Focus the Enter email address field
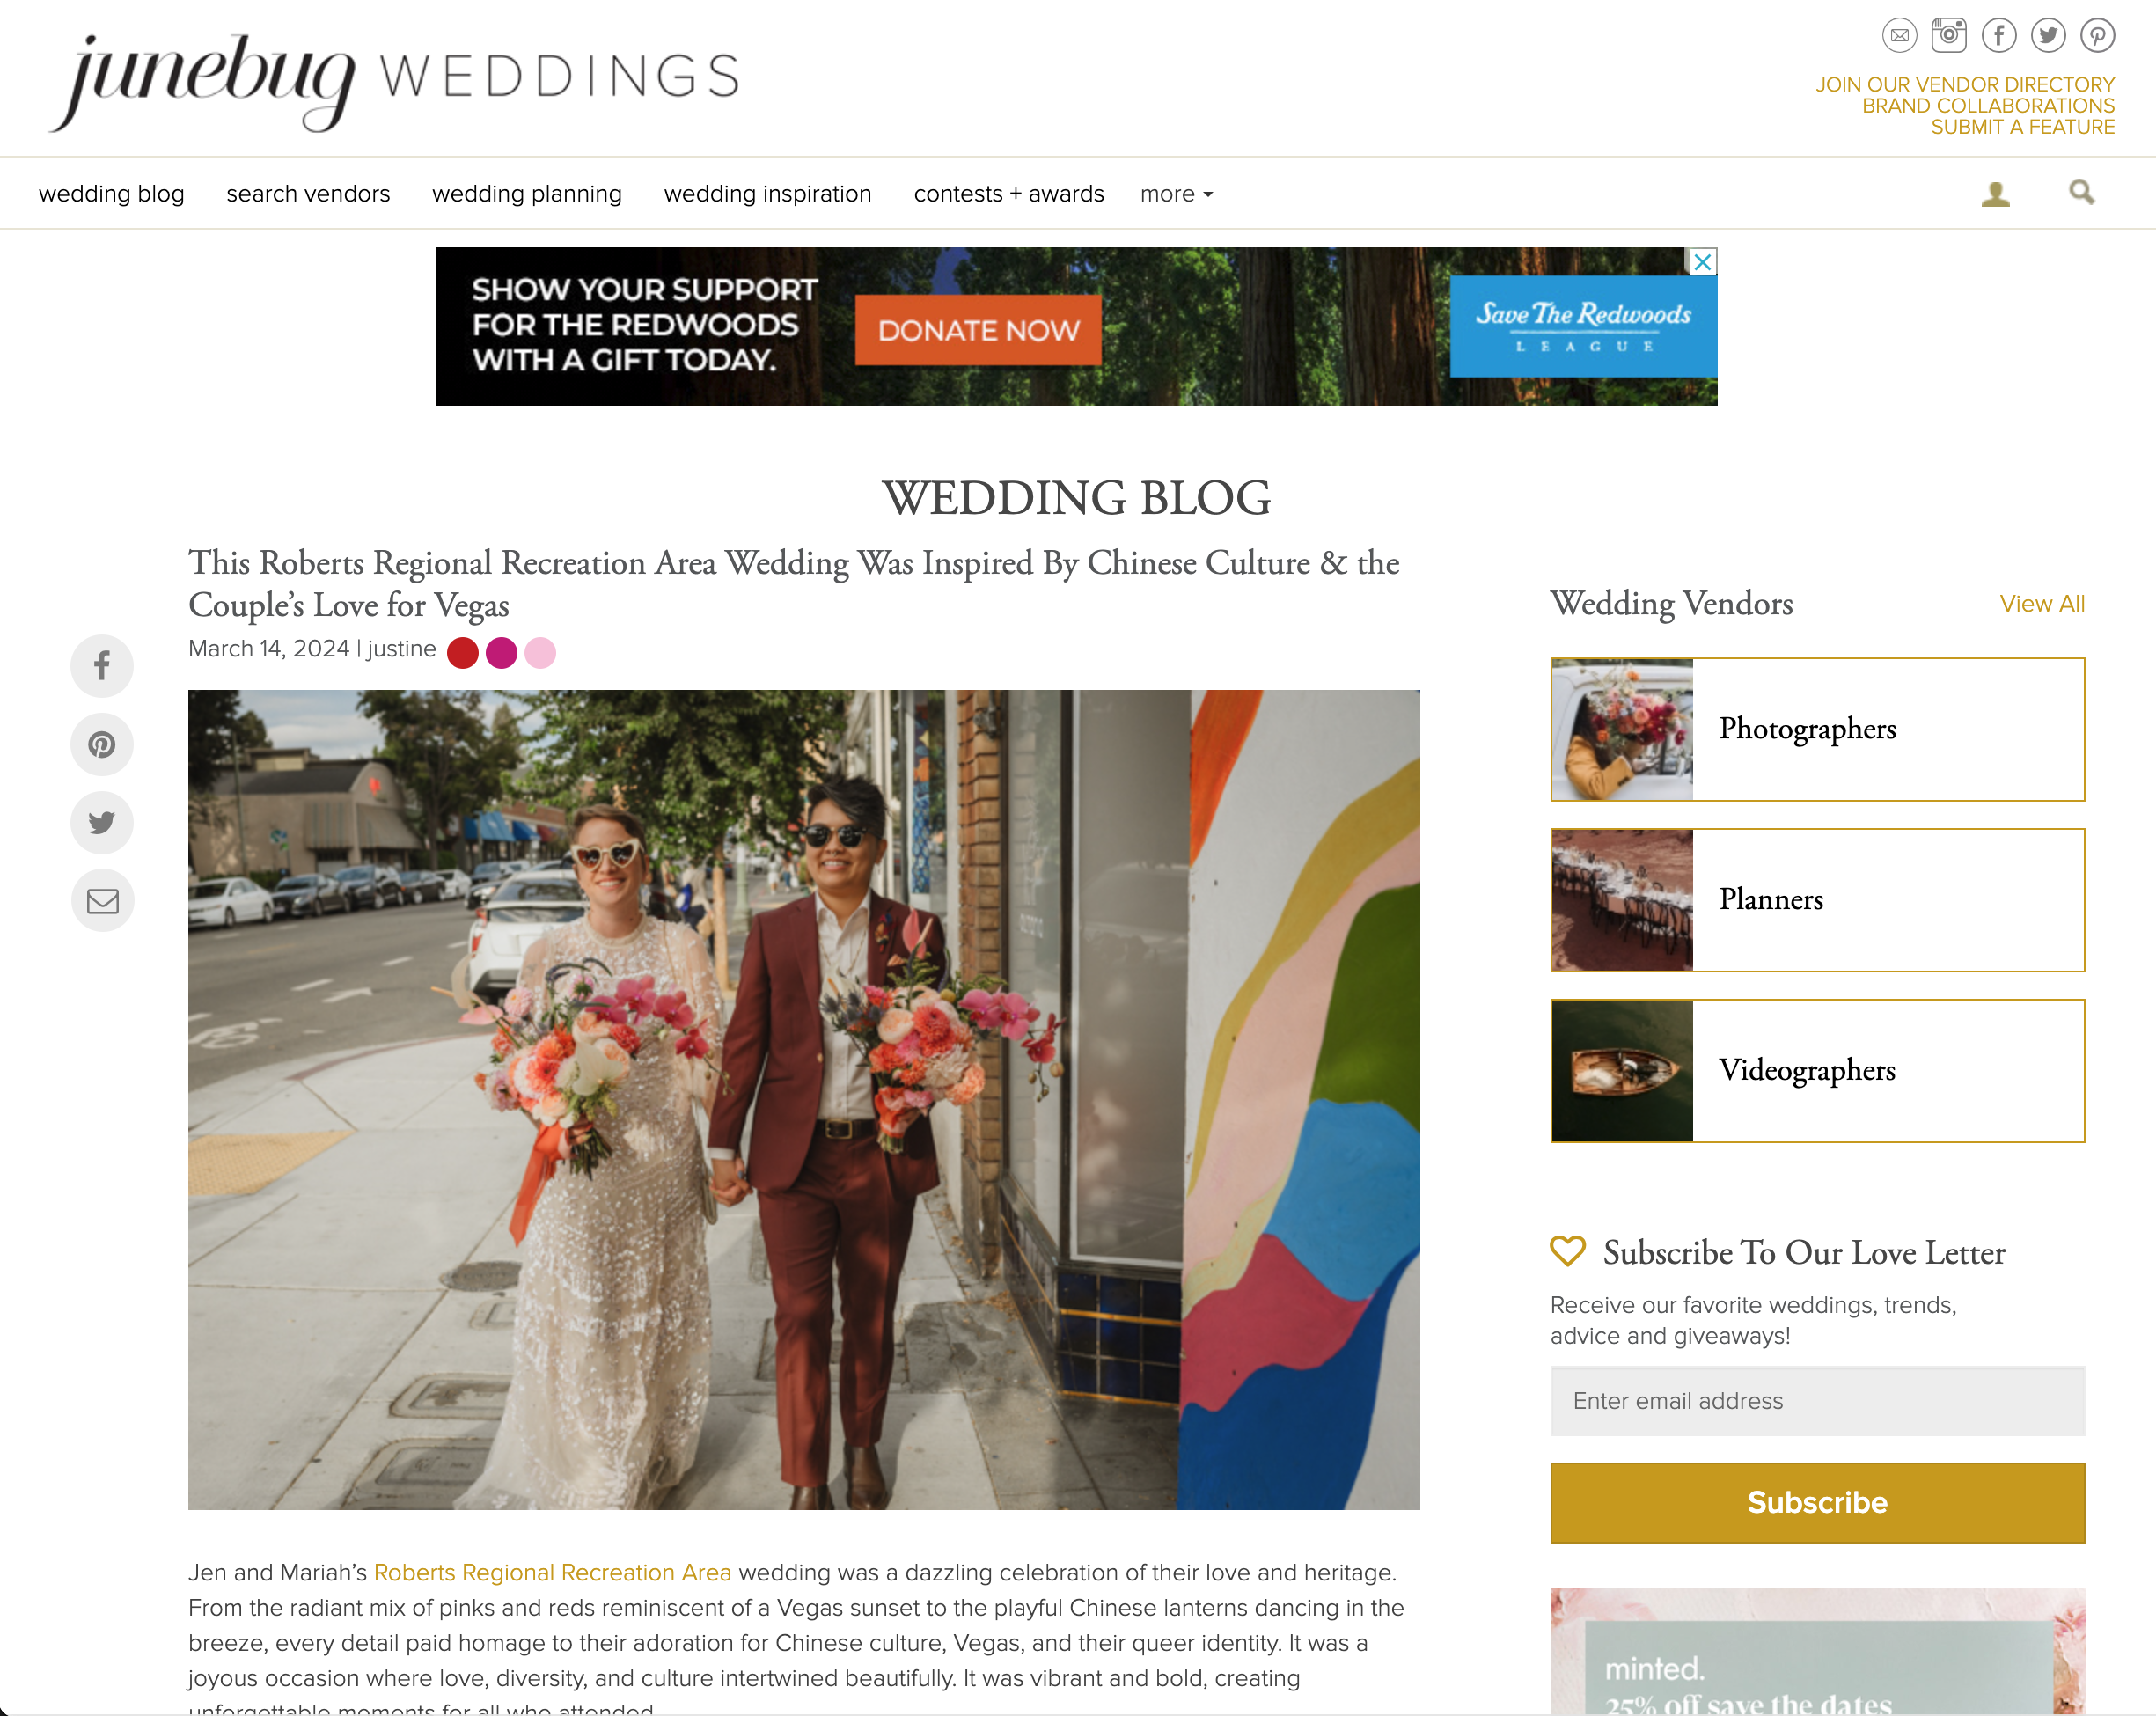2156x1716 pixels. (1817, 1401)
